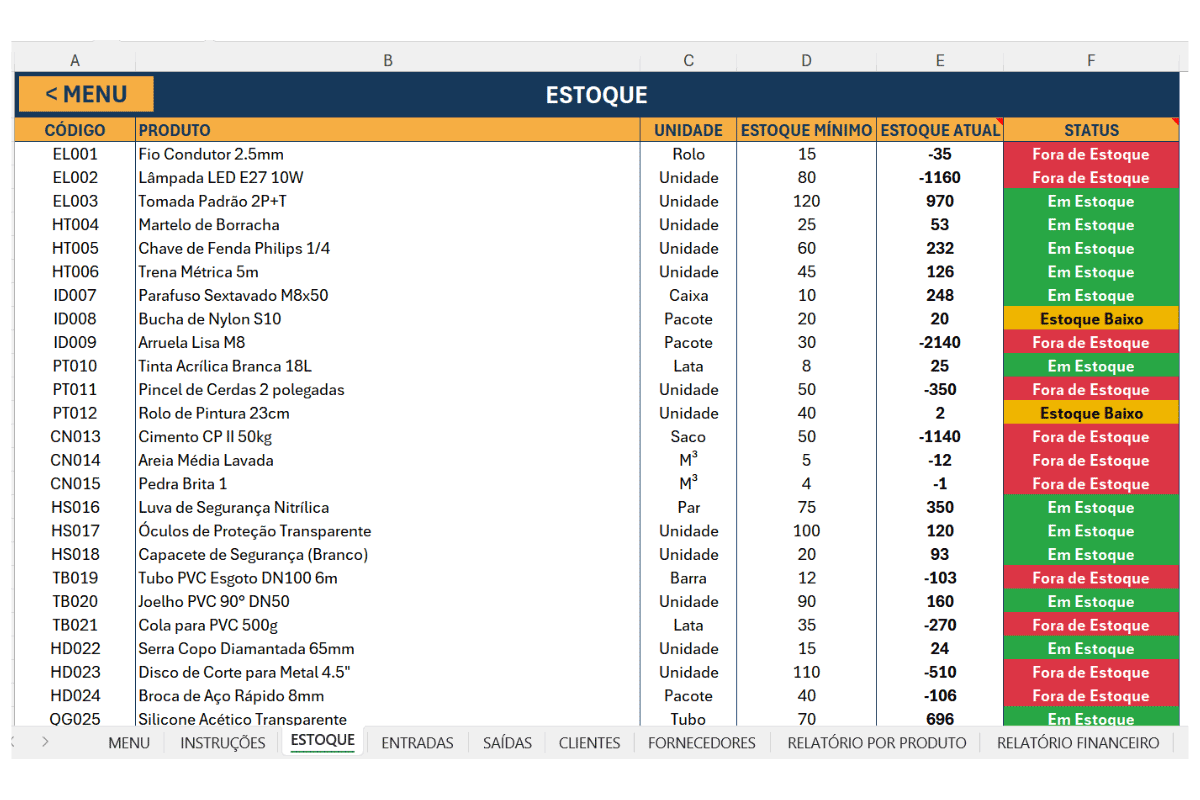Click unit cell Barra

(x=688, y=578)
